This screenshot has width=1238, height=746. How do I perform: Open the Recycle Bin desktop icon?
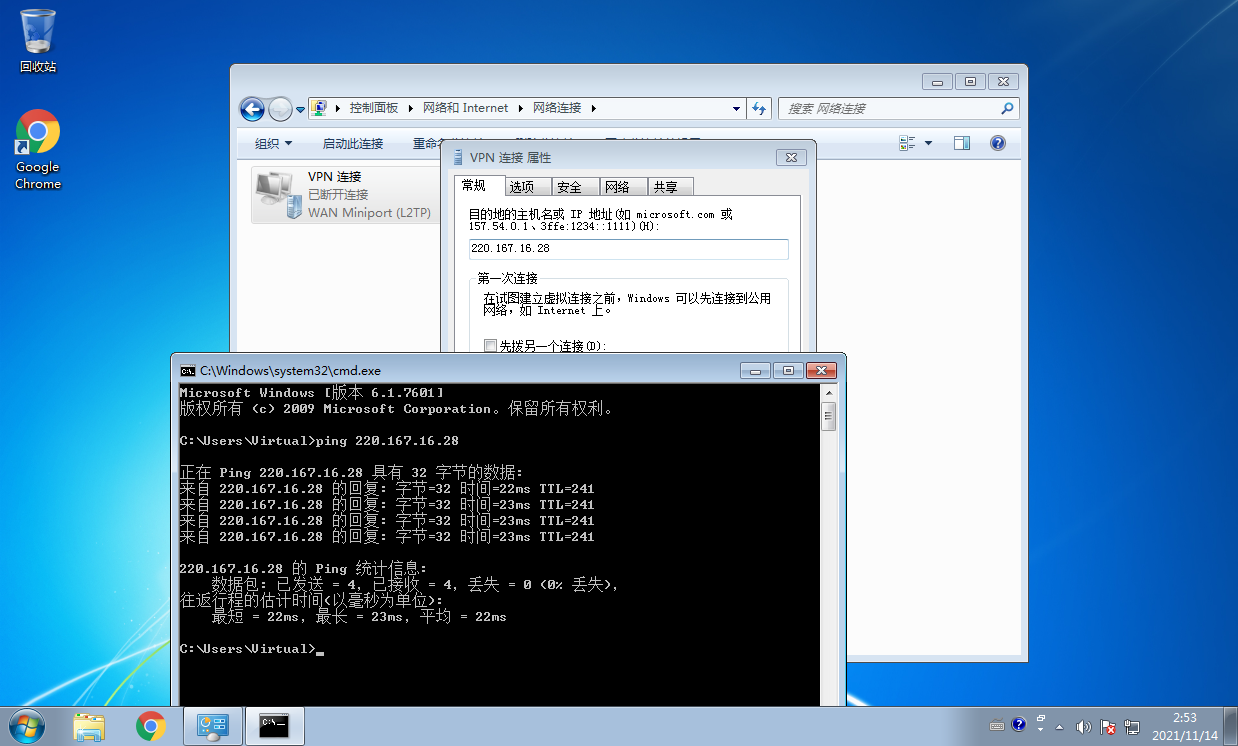click(38, 40)
